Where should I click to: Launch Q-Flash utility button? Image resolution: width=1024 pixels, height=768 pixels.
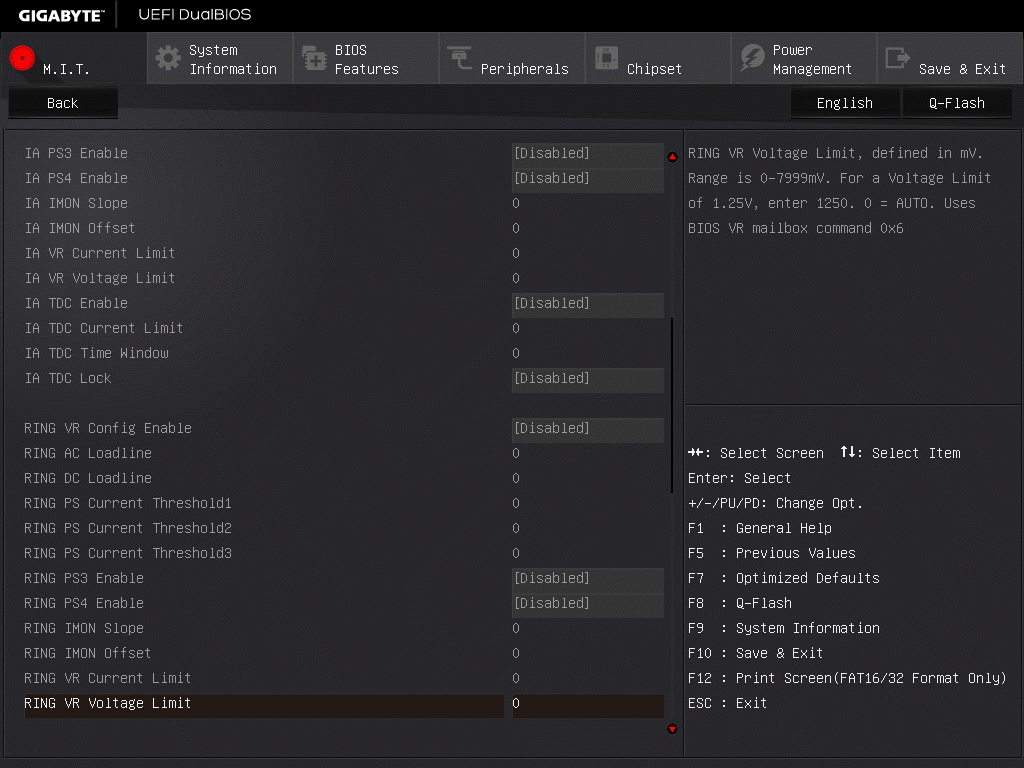coord(957,103)
